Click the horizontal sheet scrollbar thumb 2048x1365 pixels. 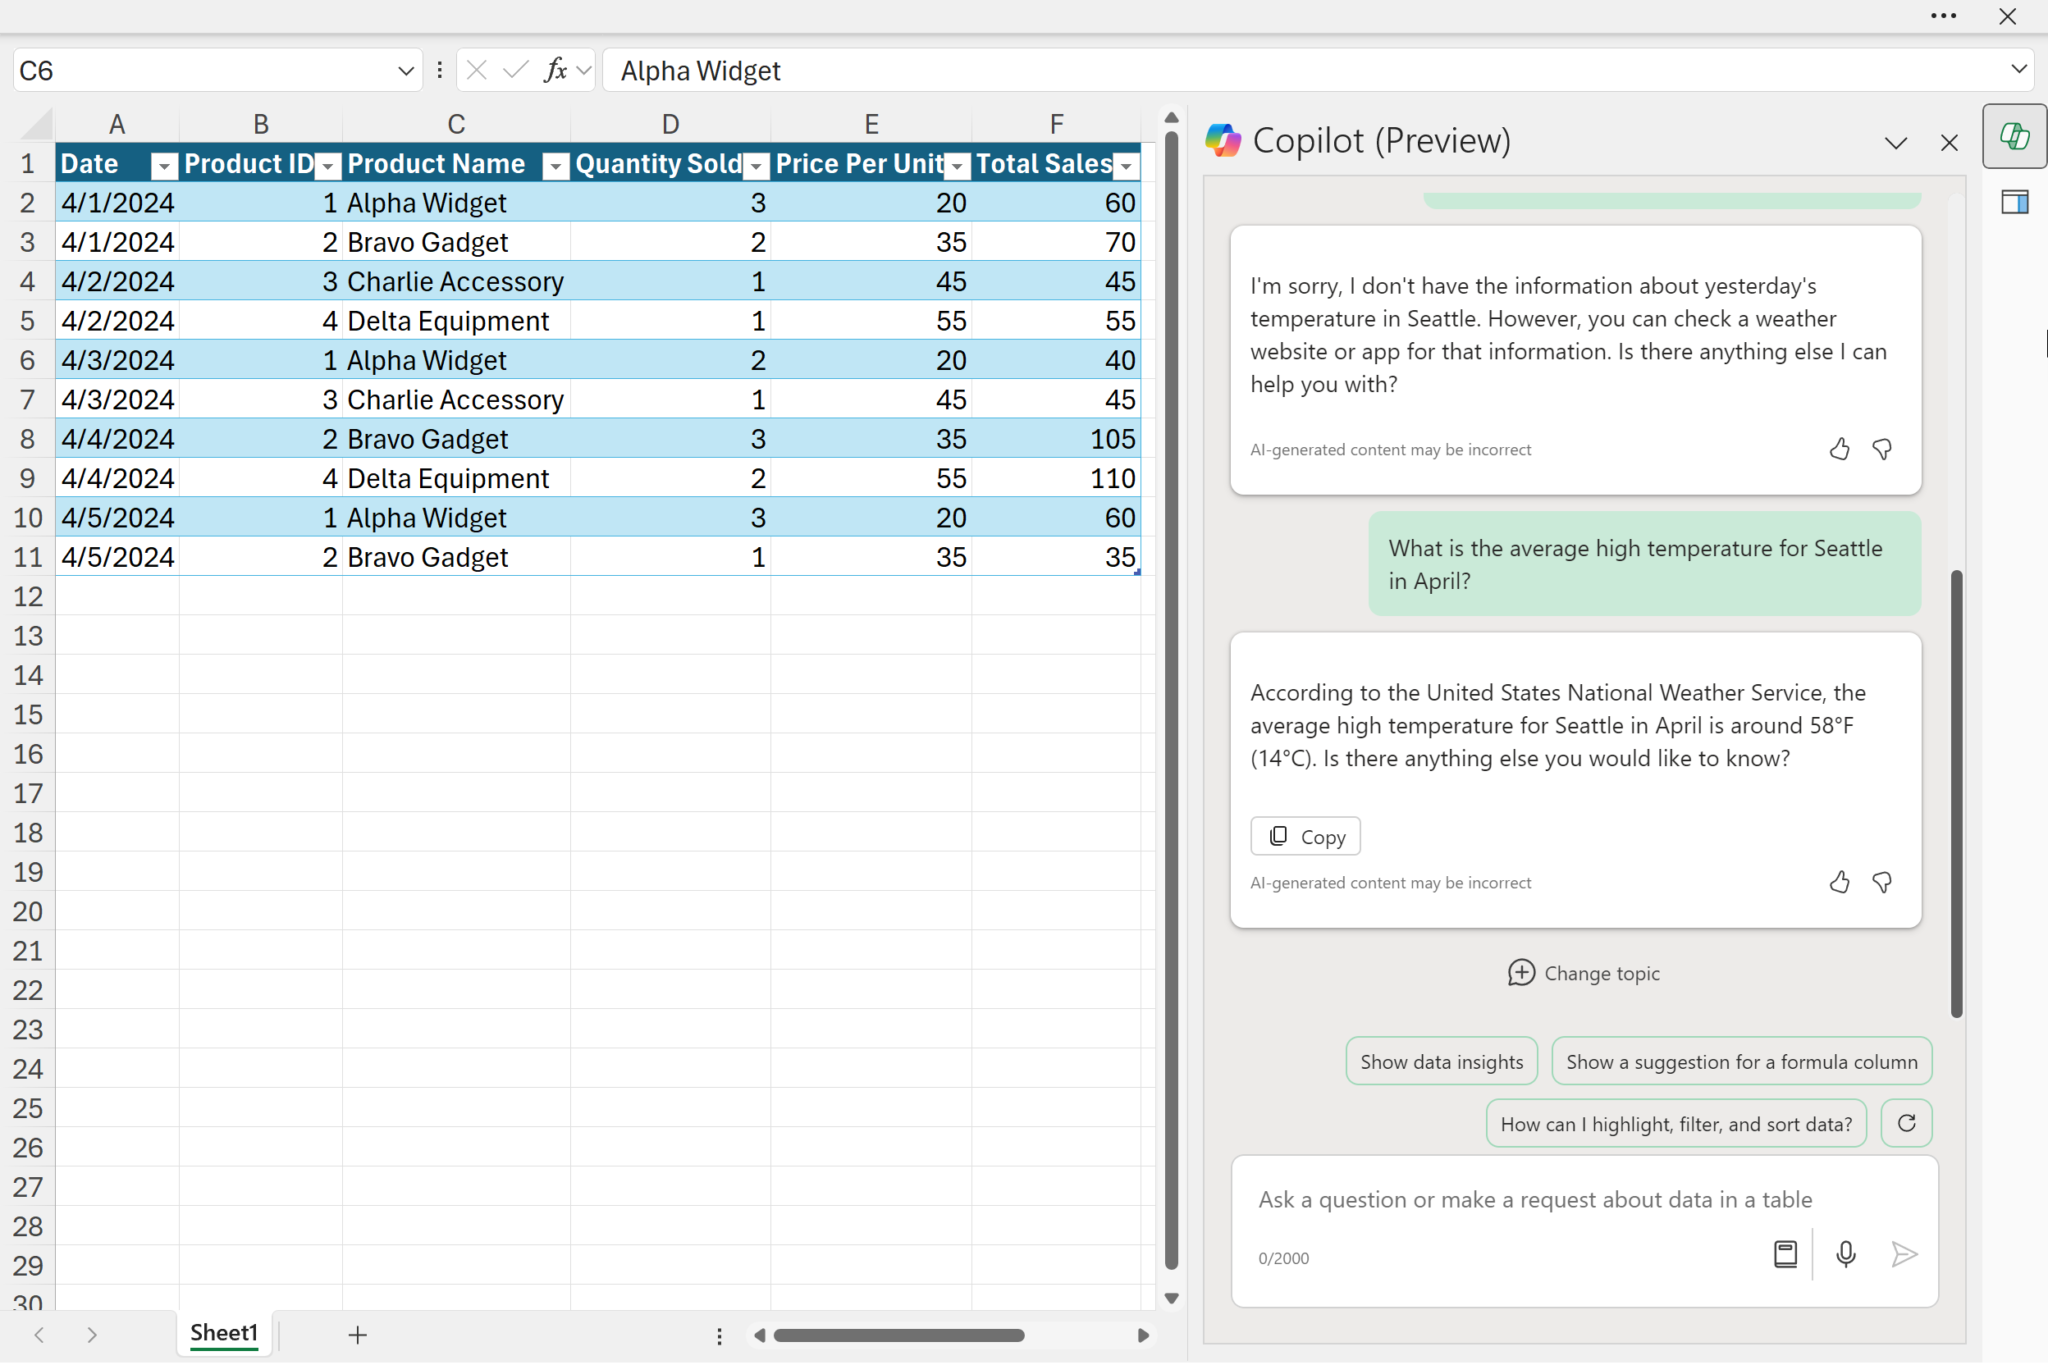point(898,1336)
